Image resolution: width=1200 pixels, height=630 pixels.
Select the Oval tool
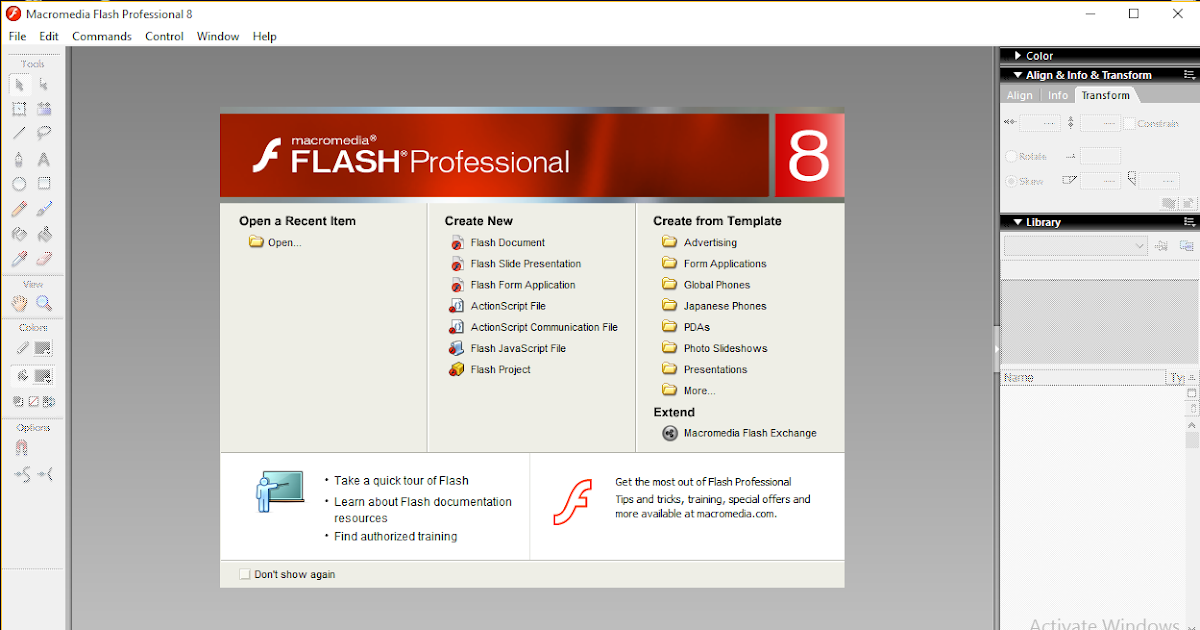click(x=19, y=184)
